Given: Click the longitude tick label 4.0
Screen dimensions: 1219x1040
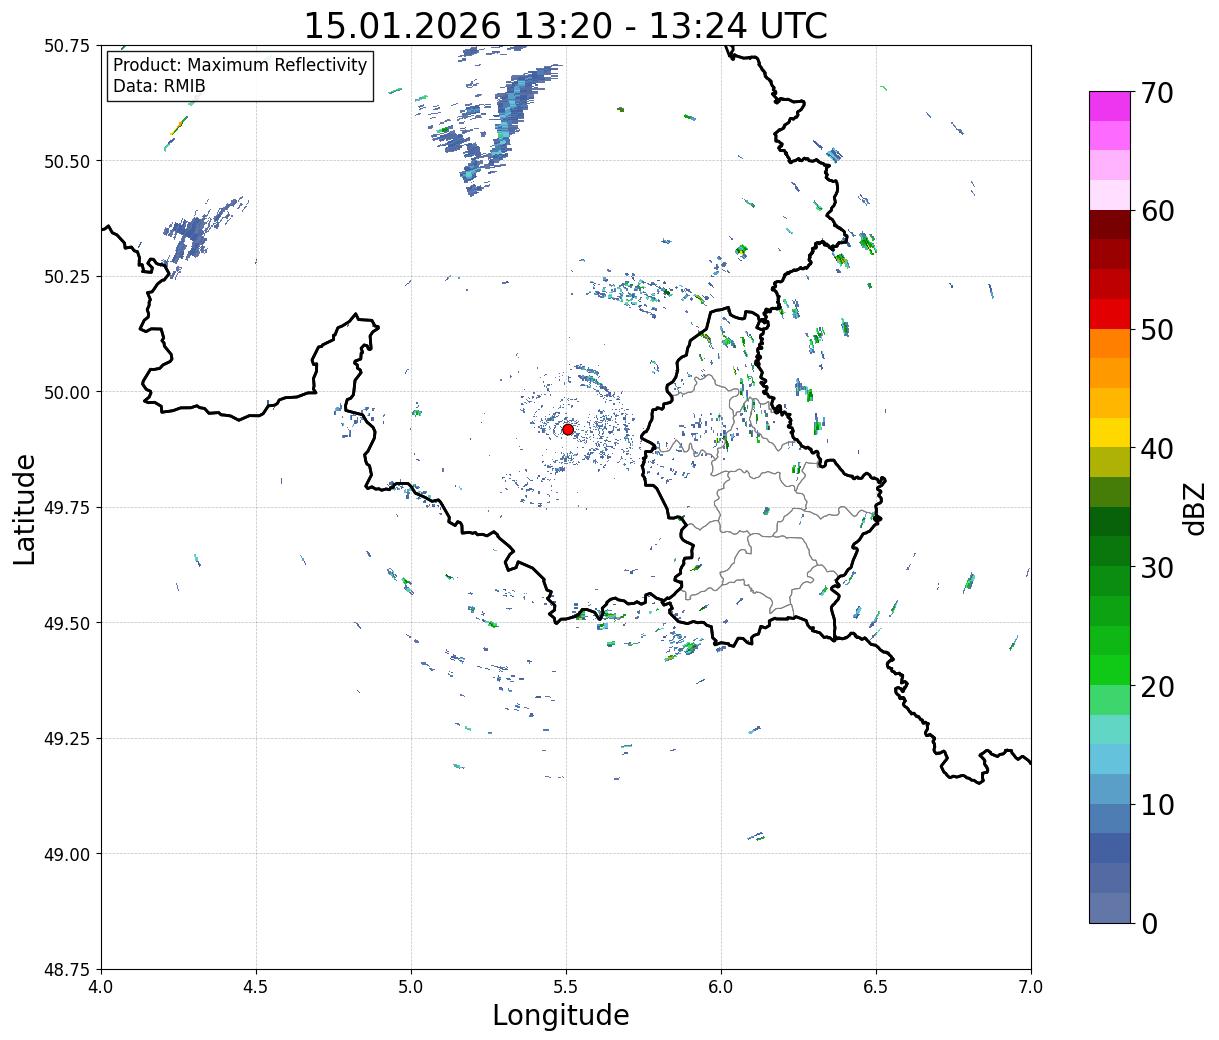Looking at the screenshot, I should tap(101, 987).
